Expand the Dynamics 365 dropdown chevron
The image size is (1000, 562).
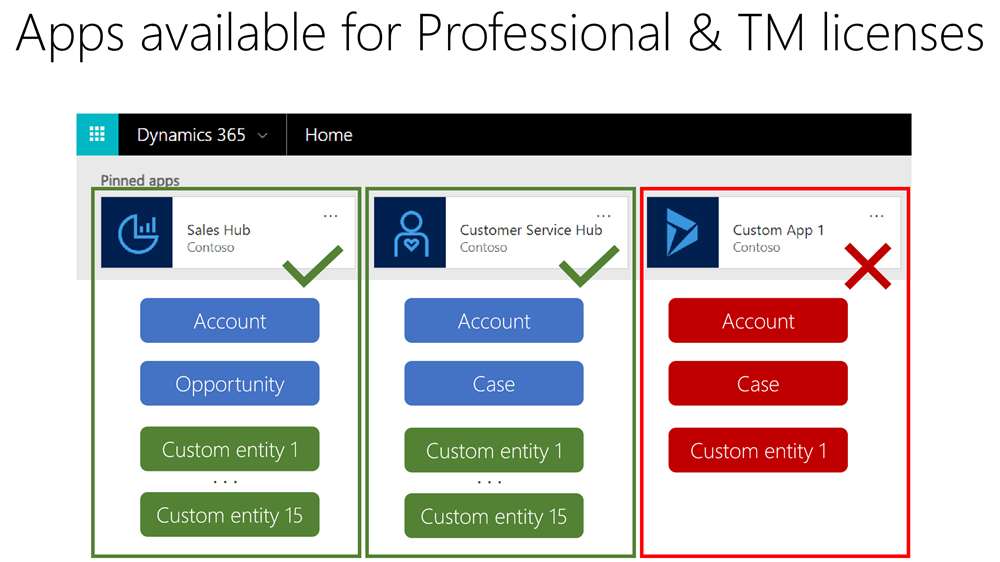pyautogui.click(x=262, y=136)
